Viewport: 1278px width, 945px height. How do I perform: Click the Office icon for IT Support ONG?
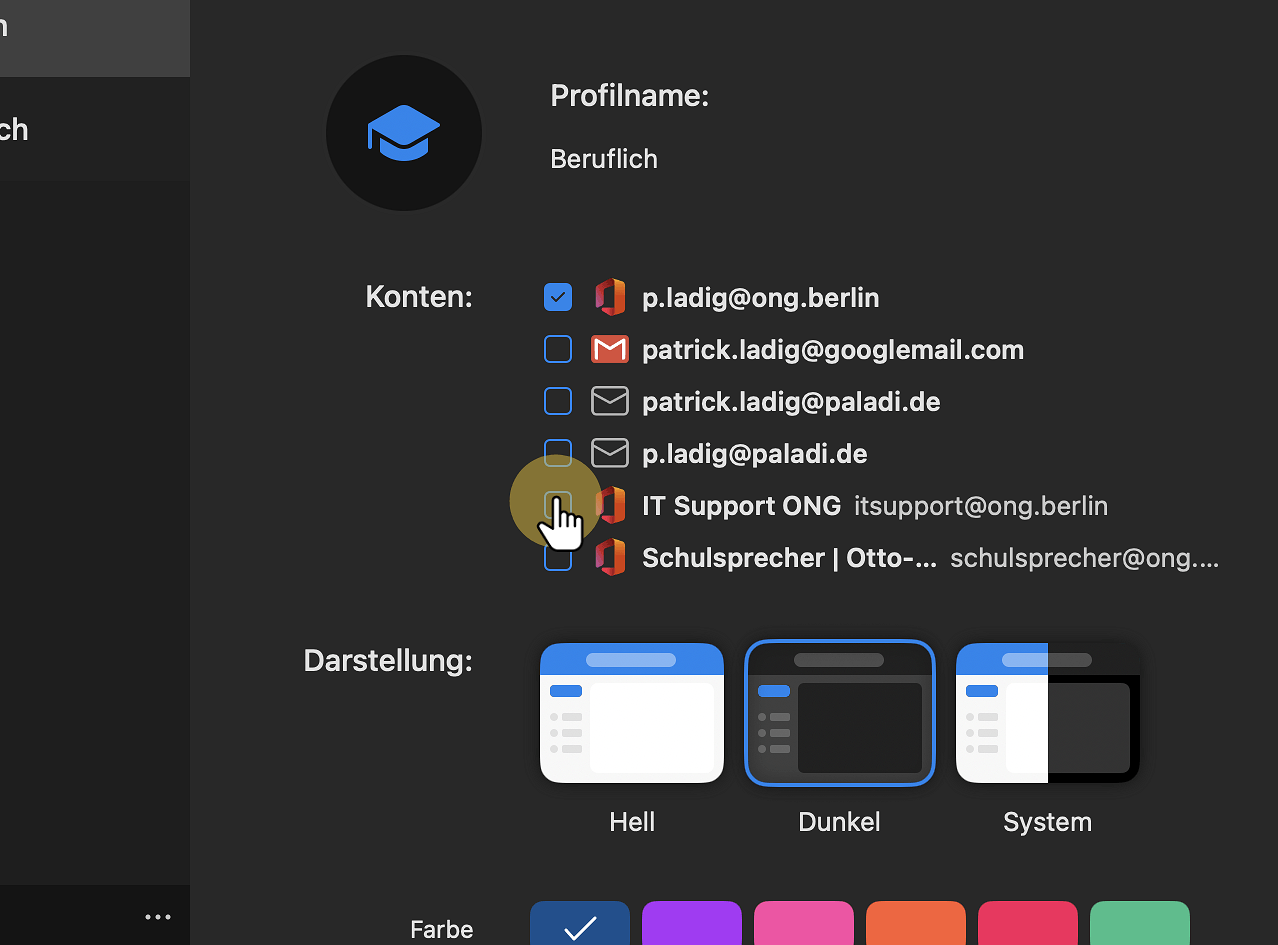click(x=610, y=506)
